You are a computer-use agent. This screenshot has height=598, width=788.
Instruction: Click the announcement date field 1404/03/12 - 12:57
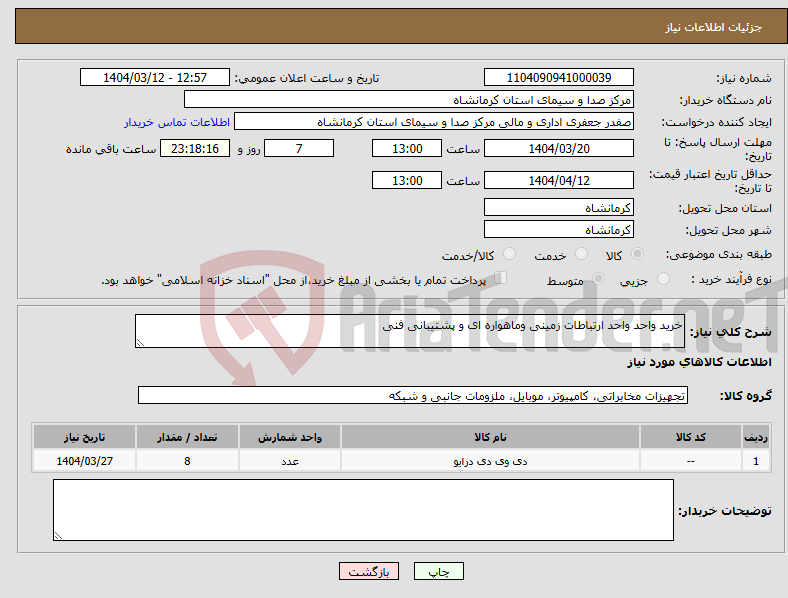pyautogui.click(x=155, y=78)
